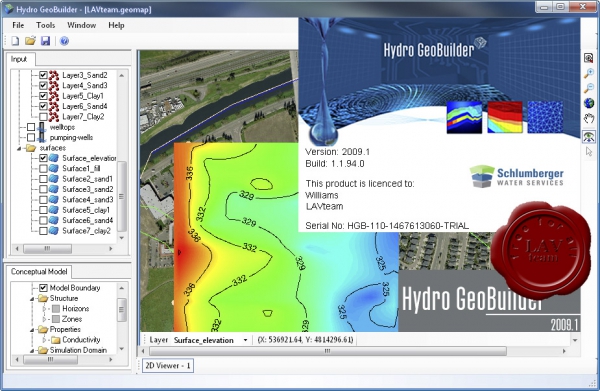Click the blue surface icon beside Surface3_sand2
The width and height of the screenshot is (600, 391).
click(x=54, y=189)
